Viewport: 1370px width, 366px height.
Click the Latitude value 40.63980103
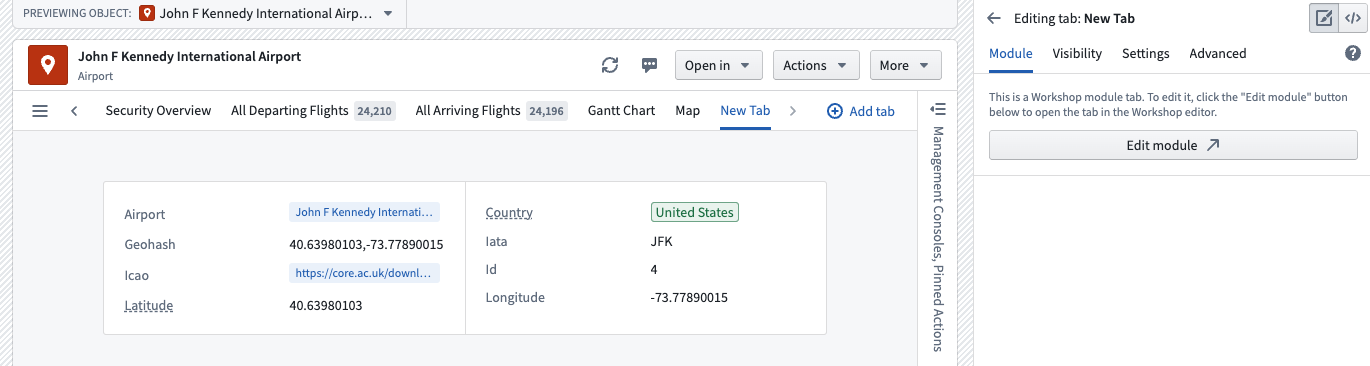pyautogui.click(x=325, y=306)
